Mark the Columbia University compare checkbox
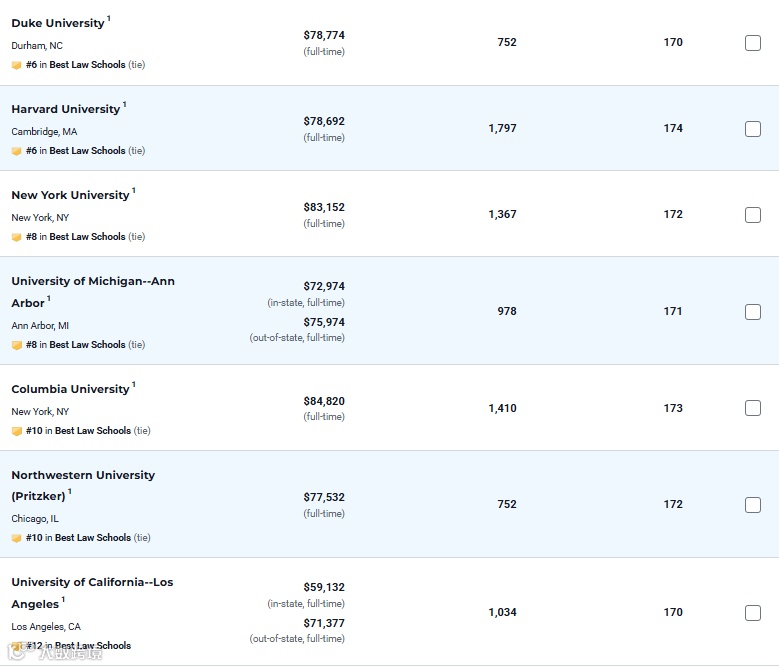Image resolution: width=779 pixels, height=667 pixels. pos(753,408)
